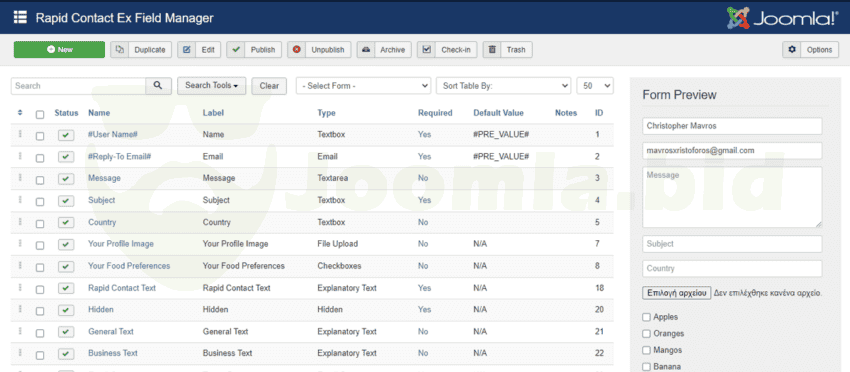The width and height of the screenshot is (850, 372).
Task: Click the drag handle of Hidden row
Action: (x=20, y=309)
